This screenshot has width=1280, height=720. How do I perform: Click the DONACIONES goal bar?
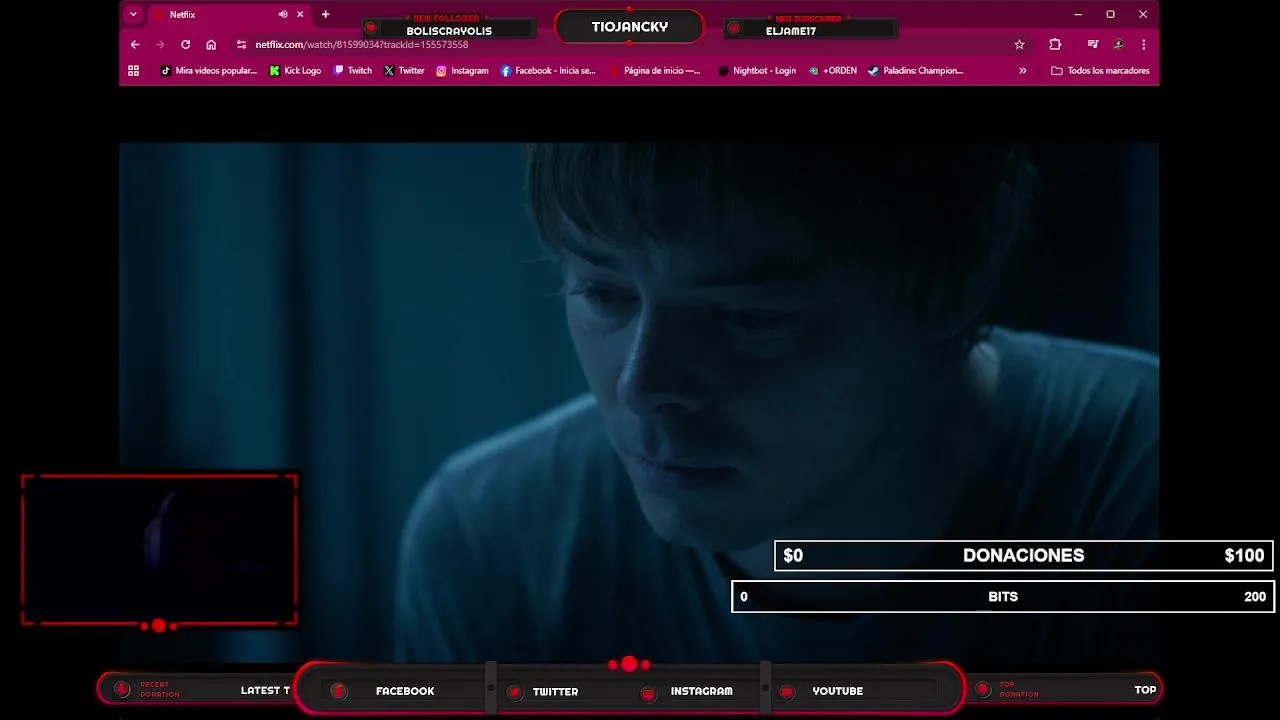click(1023, 555)
